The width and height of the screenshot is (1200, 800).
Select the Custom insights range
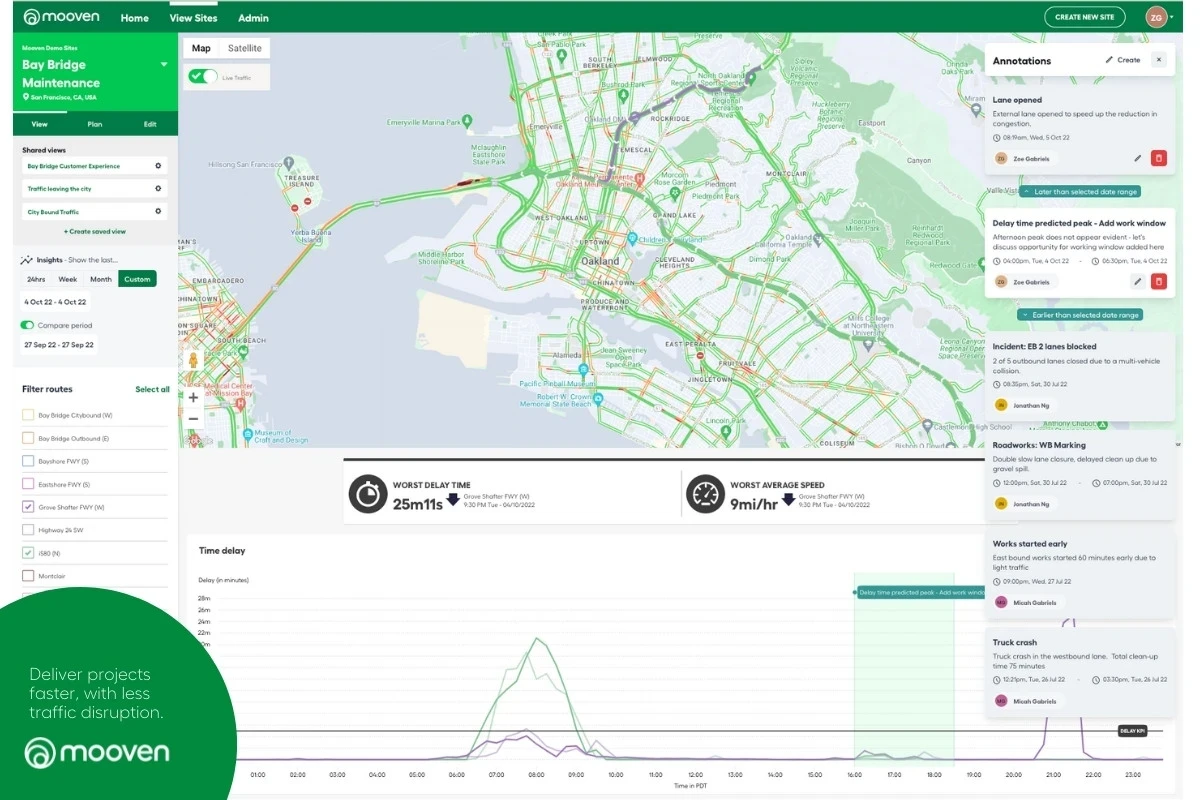click(x=137, y=279)
